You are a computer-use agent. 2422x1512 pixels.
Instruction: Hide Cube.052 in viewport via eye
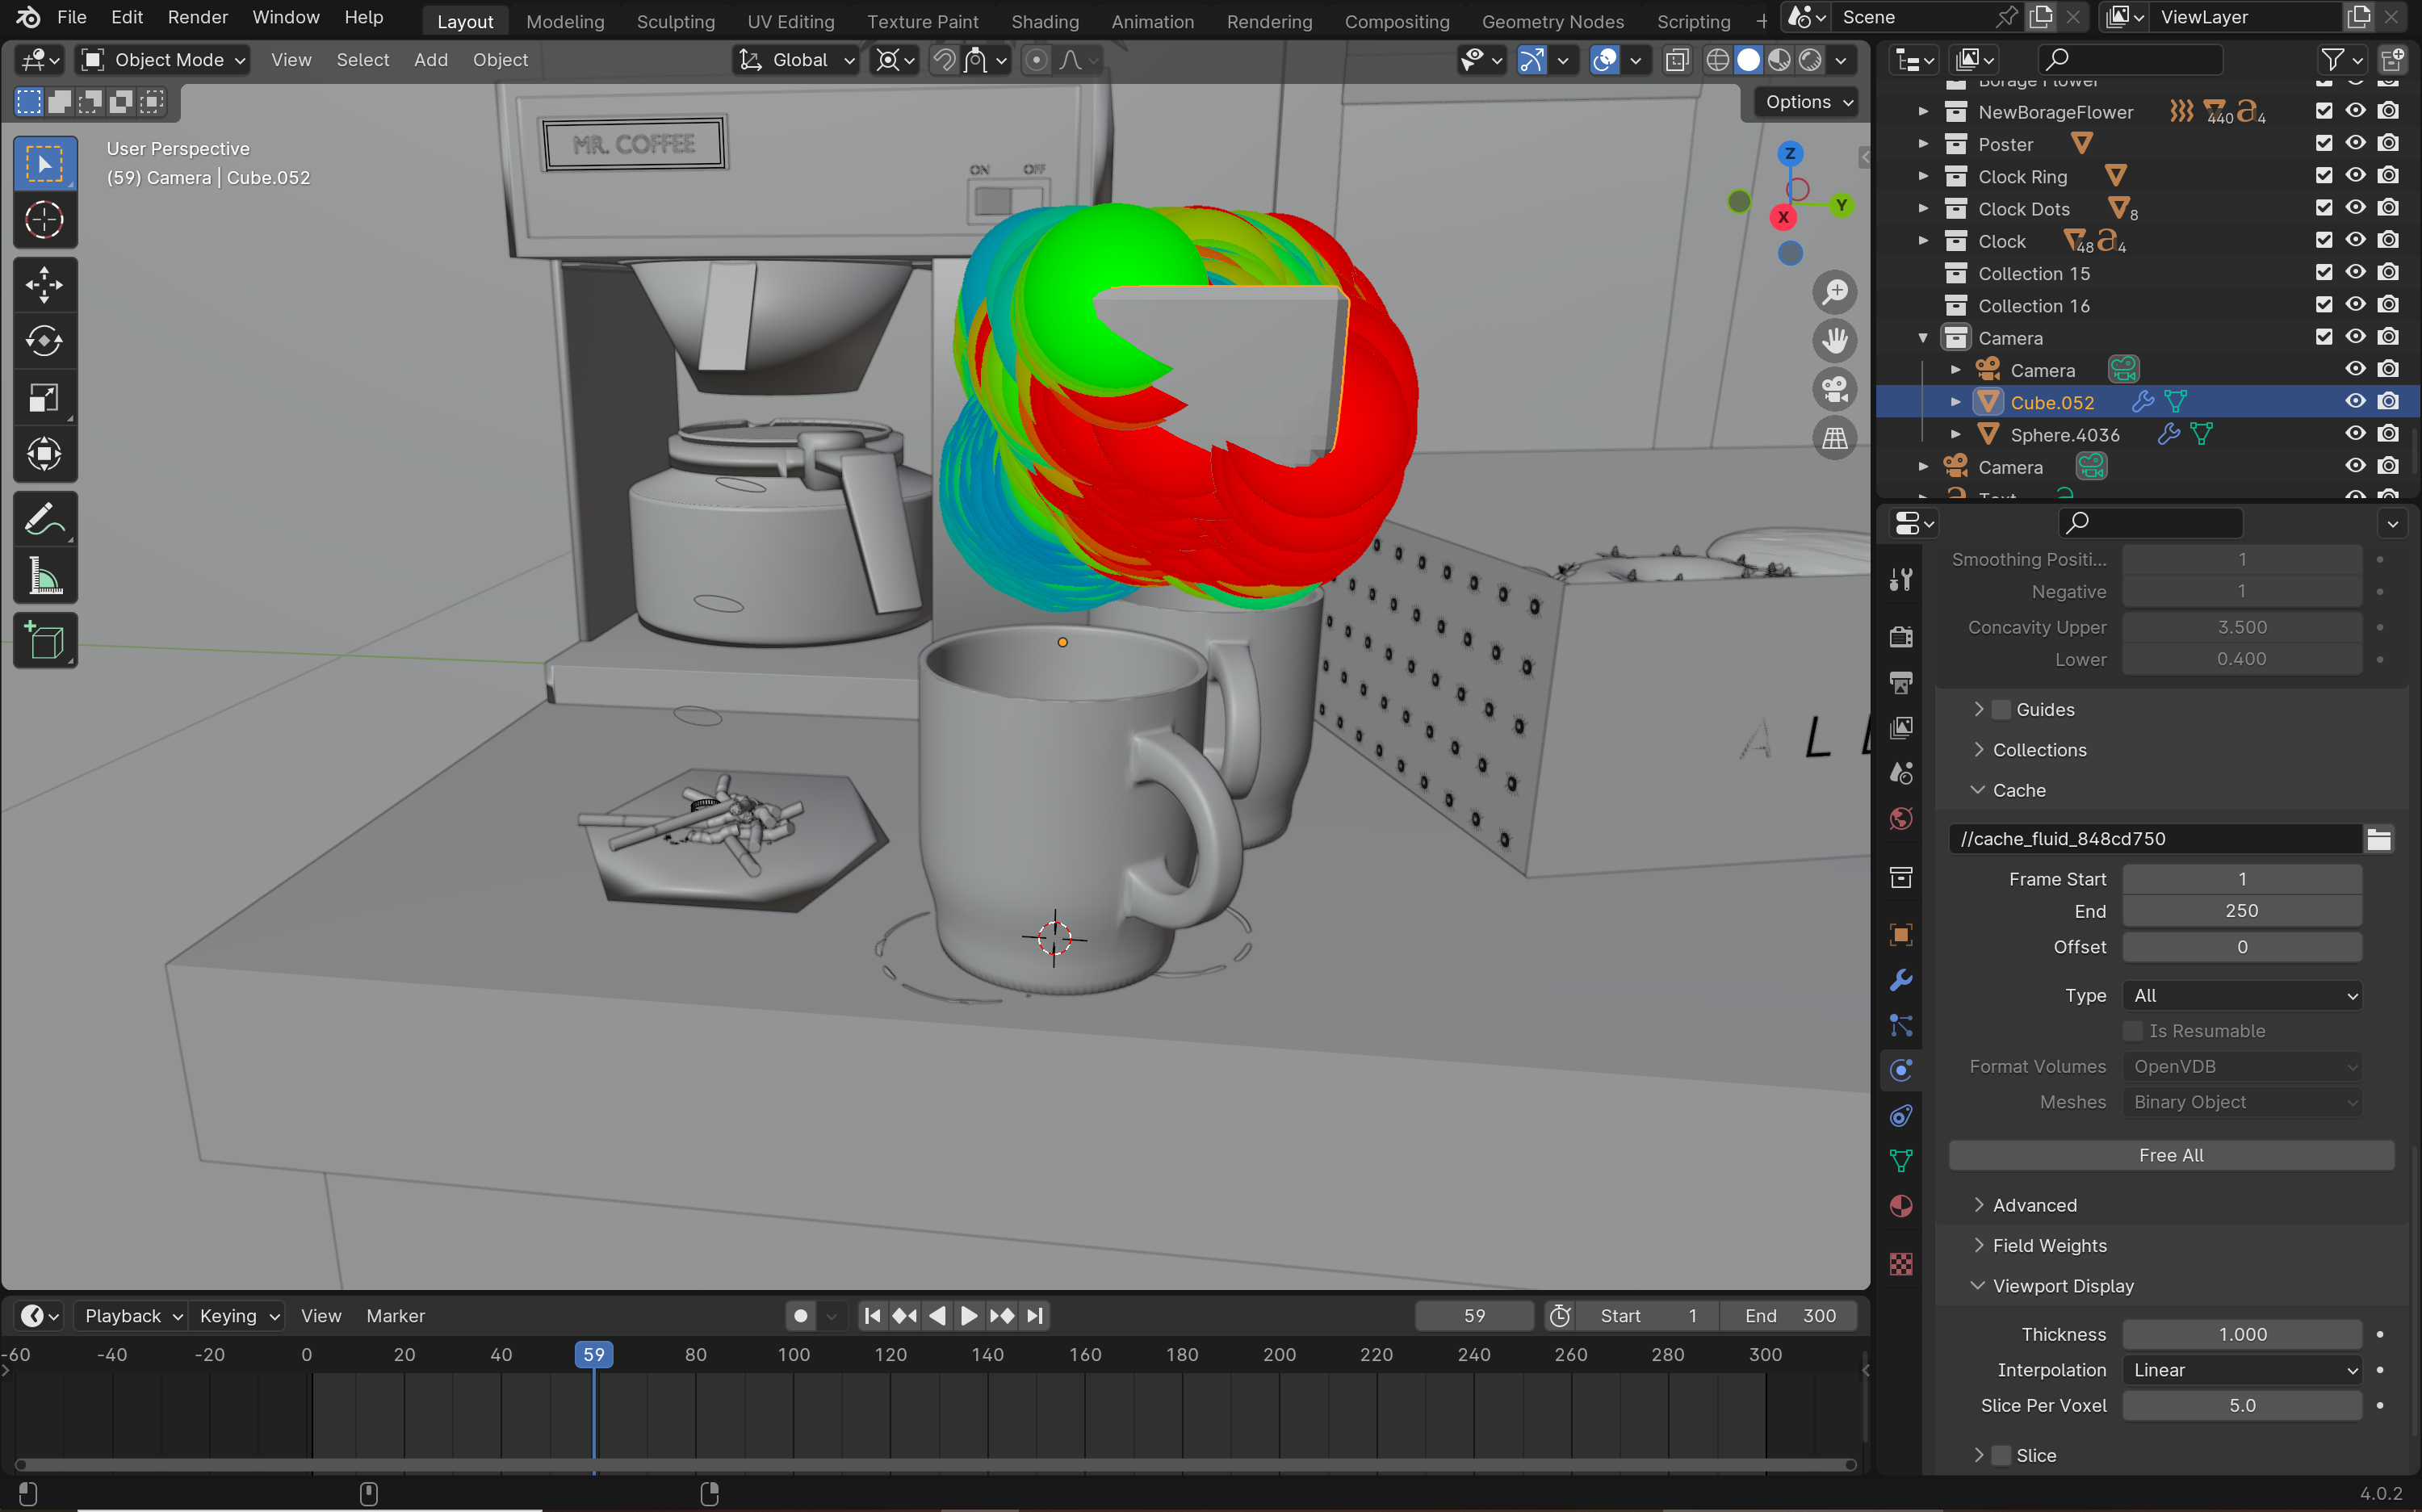(x=2355, y=401)
